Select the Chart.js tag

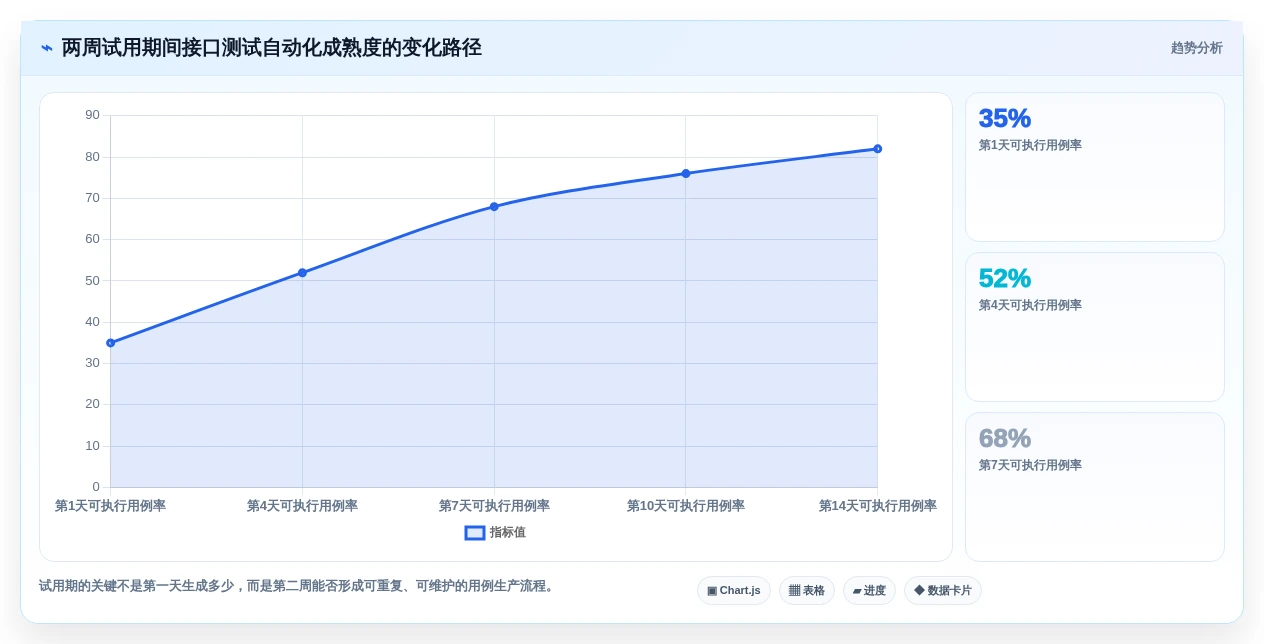pyautogui.click(x=734, y=591)
